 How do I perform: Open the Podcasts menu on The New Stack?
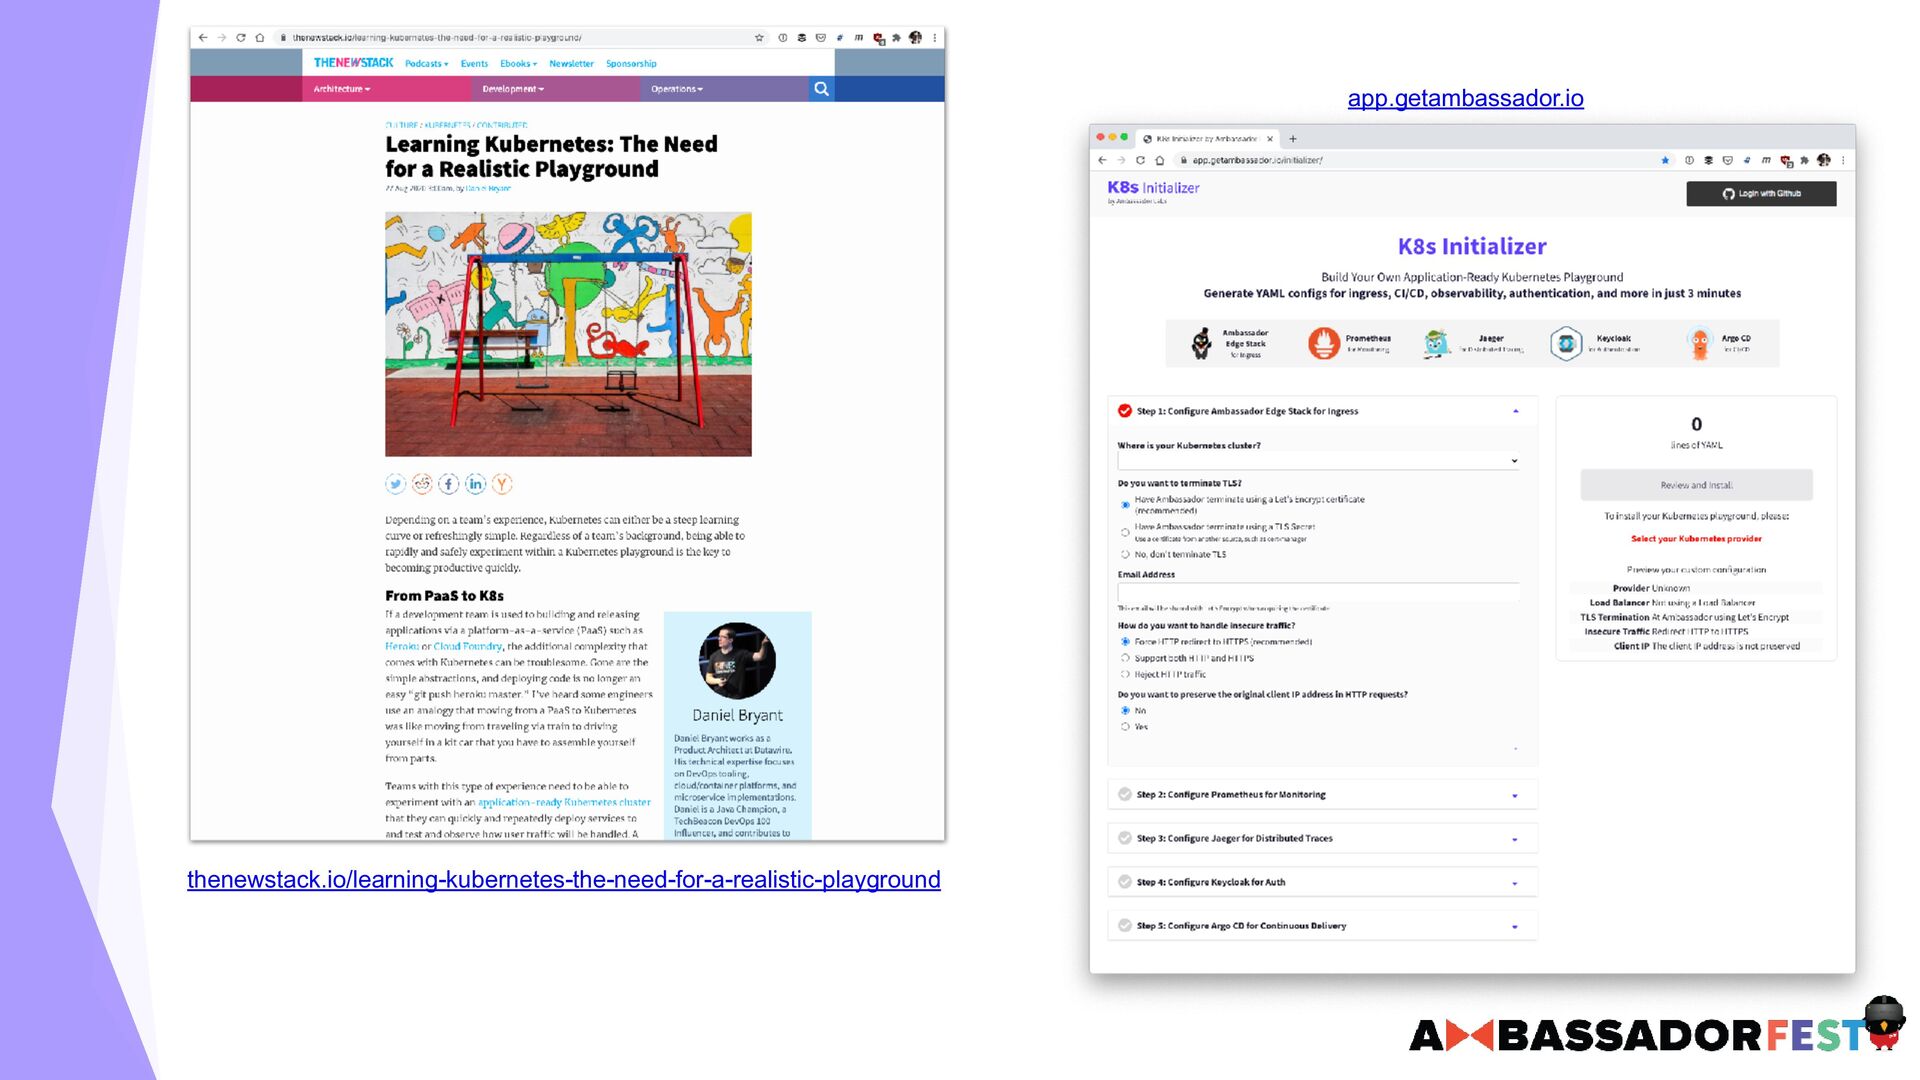click(426, 64)
